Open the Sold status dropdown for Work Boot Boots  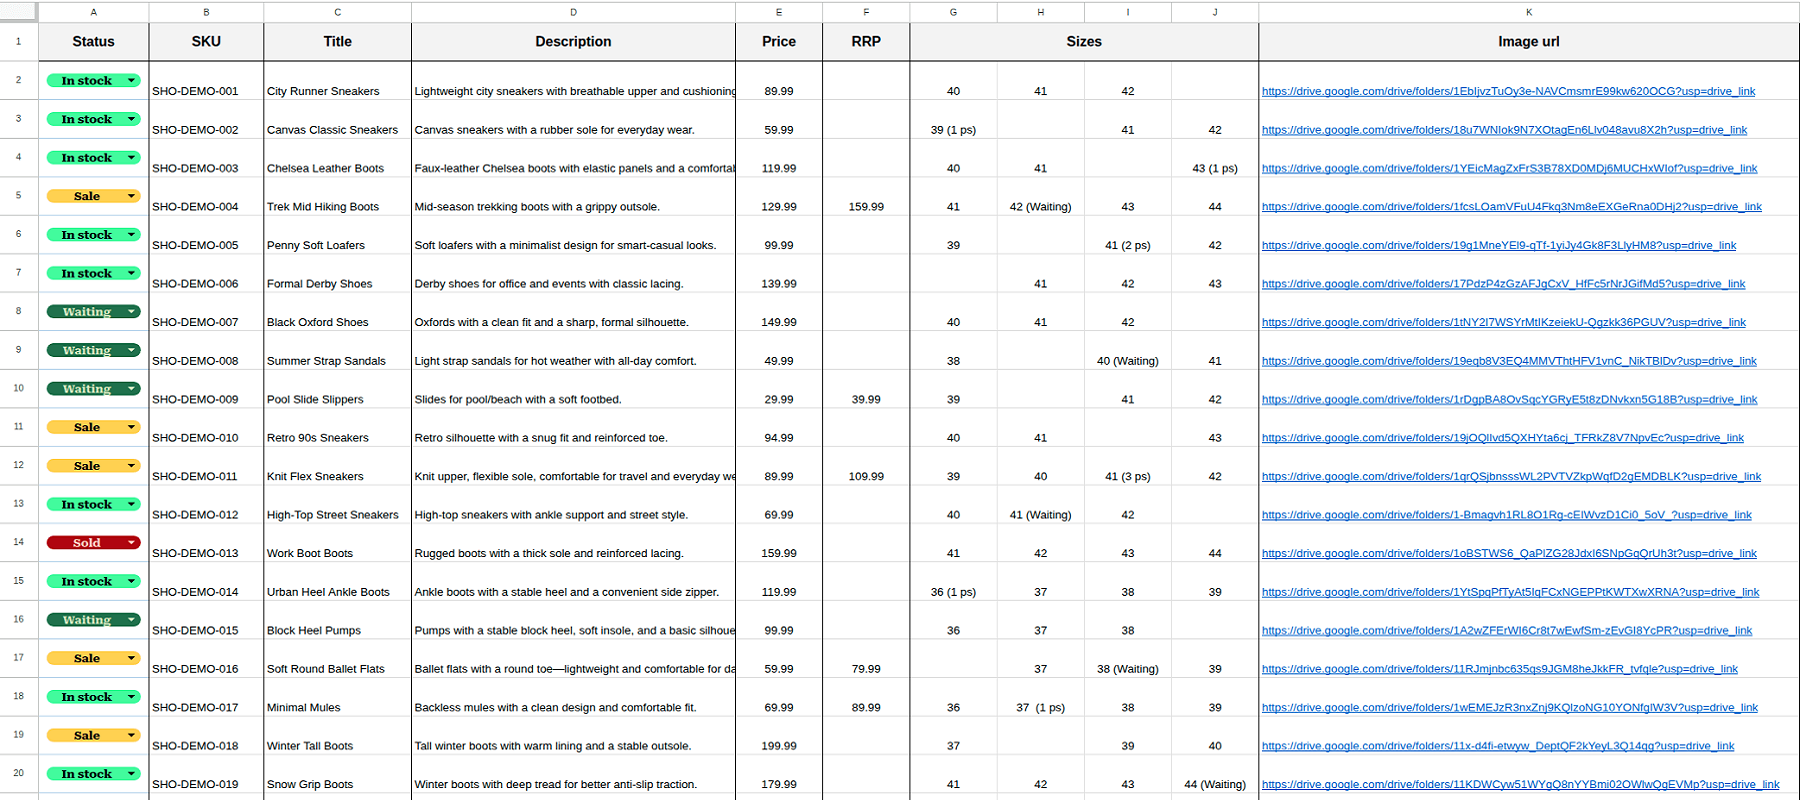tap(131, 543)
